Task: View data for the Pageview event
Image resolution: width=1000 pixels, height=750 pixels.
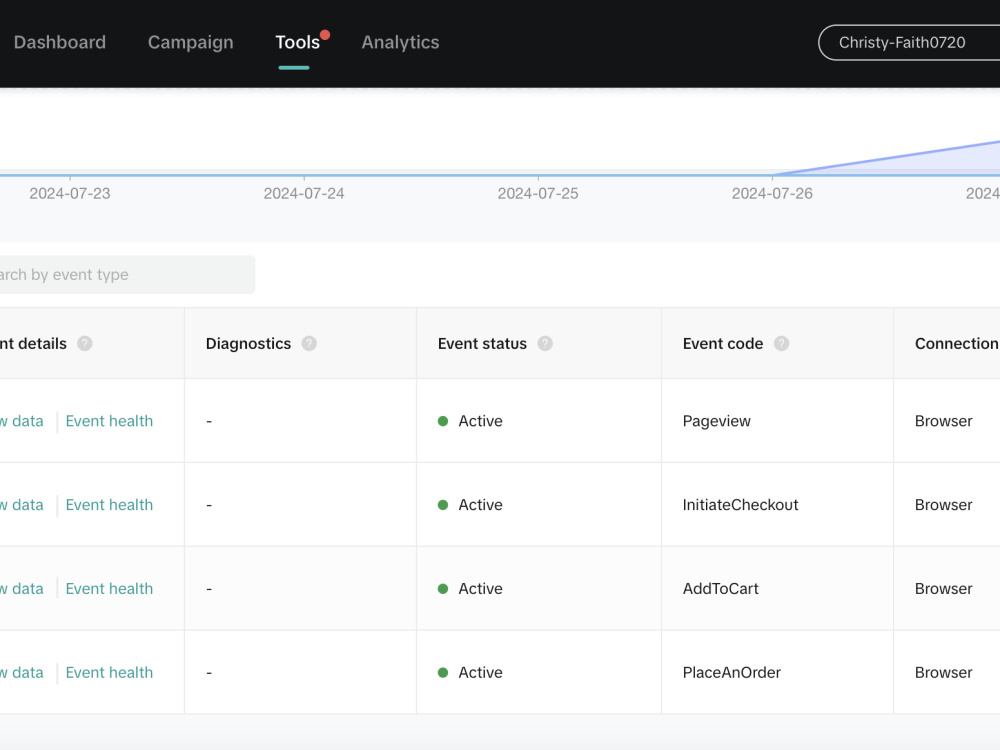Action: pyautogui.click(x=22, y=421)
